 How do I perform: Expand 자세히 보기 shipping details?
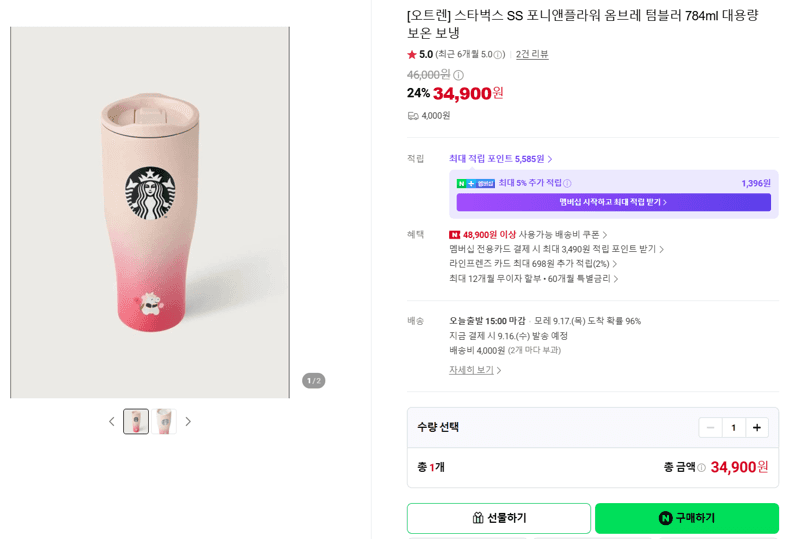coord(475,370)
